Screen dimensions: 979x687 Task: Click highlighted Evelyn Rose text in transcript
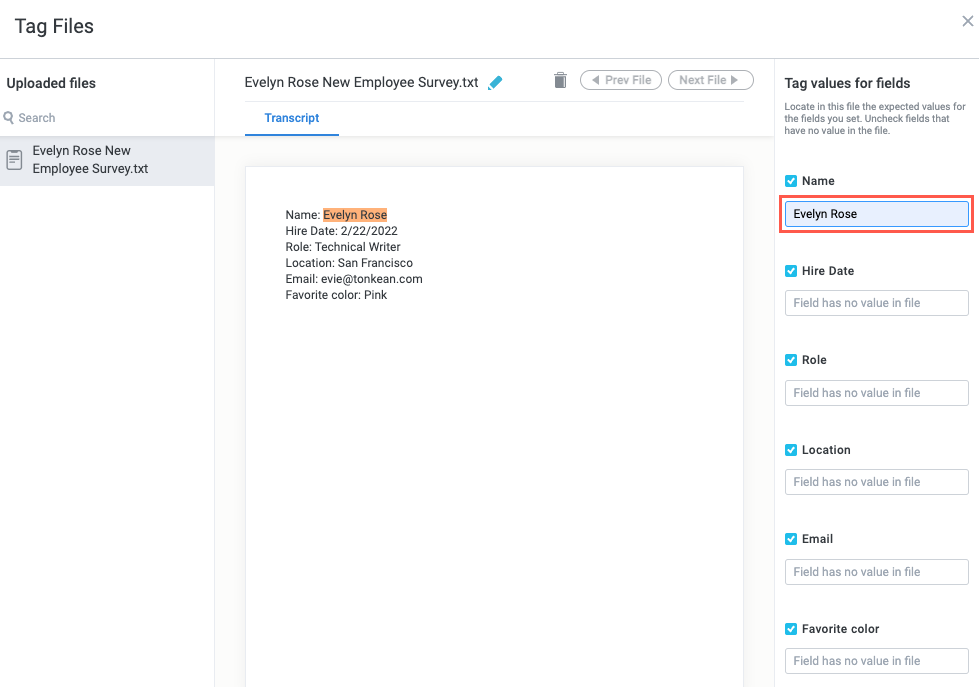click(x=355, y=215)
